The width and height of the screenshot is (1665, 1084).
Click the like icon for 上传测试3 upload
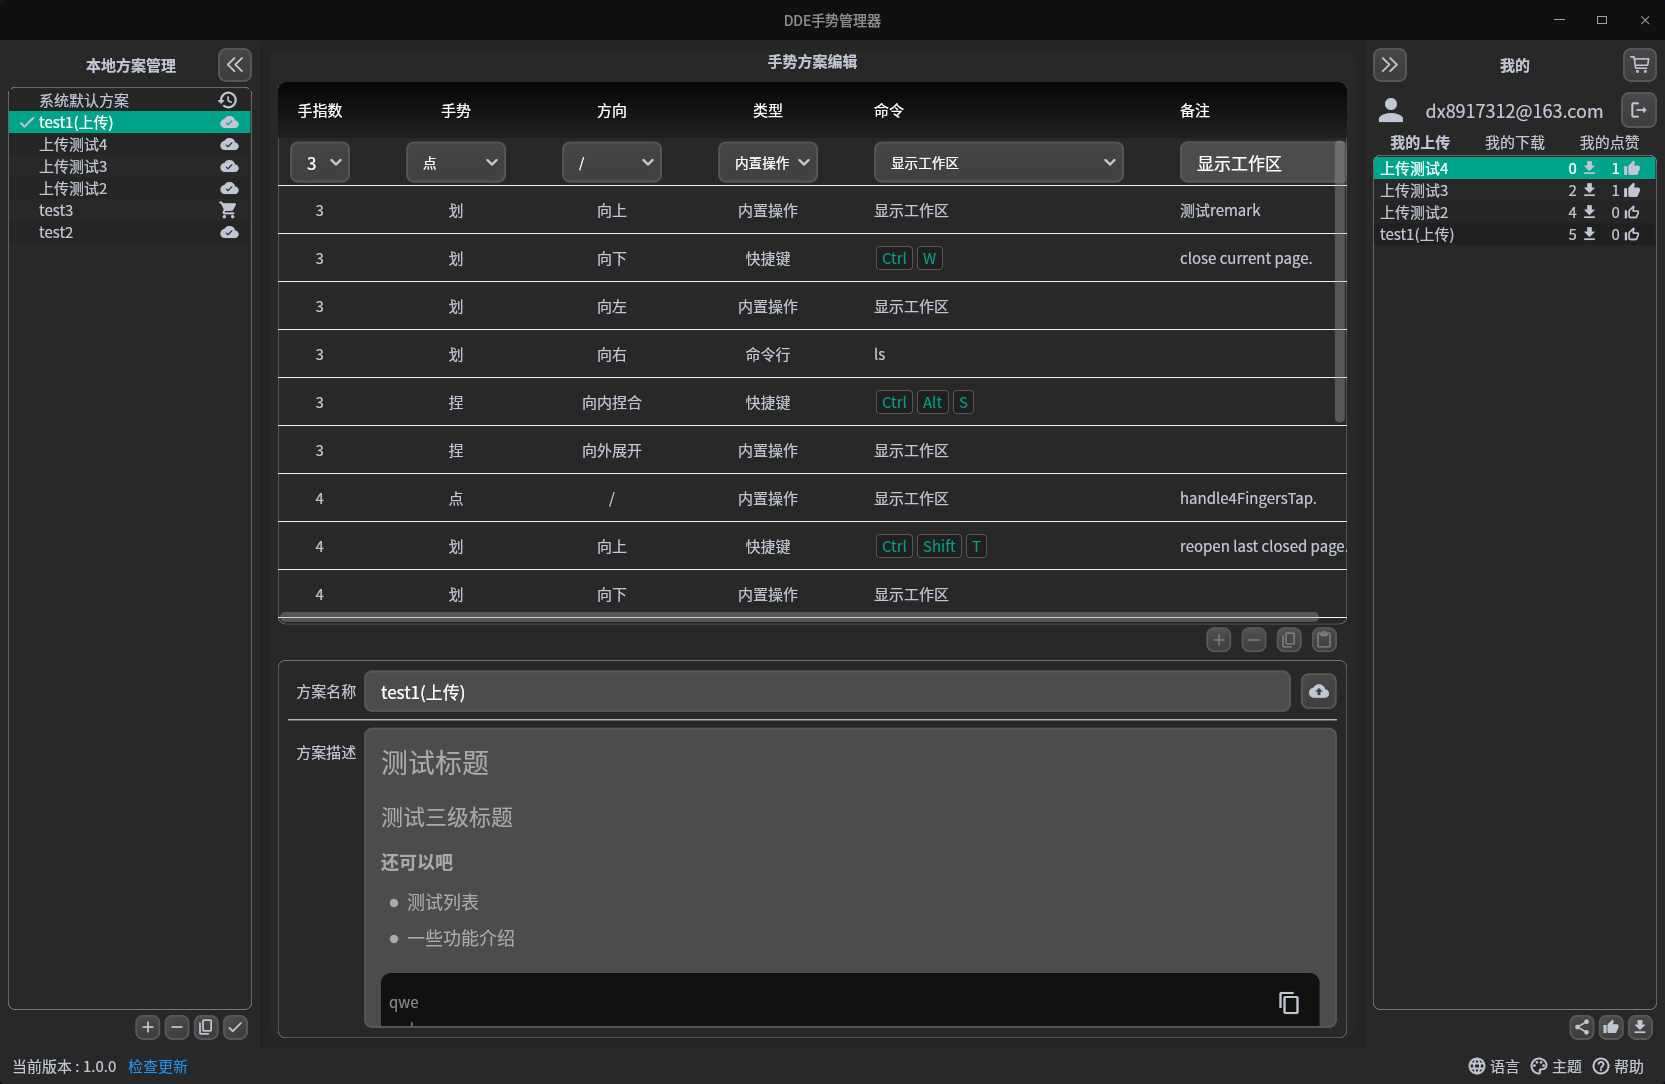click(x=1633, y=190)
